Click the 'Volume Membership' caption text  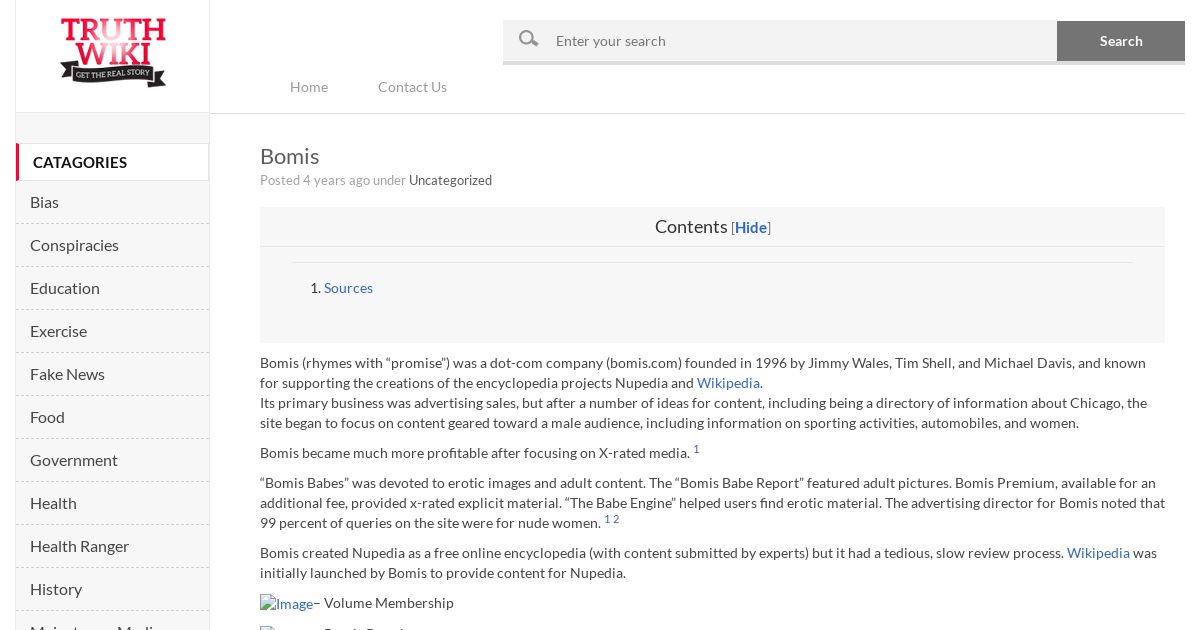click(x=389, y=603)
